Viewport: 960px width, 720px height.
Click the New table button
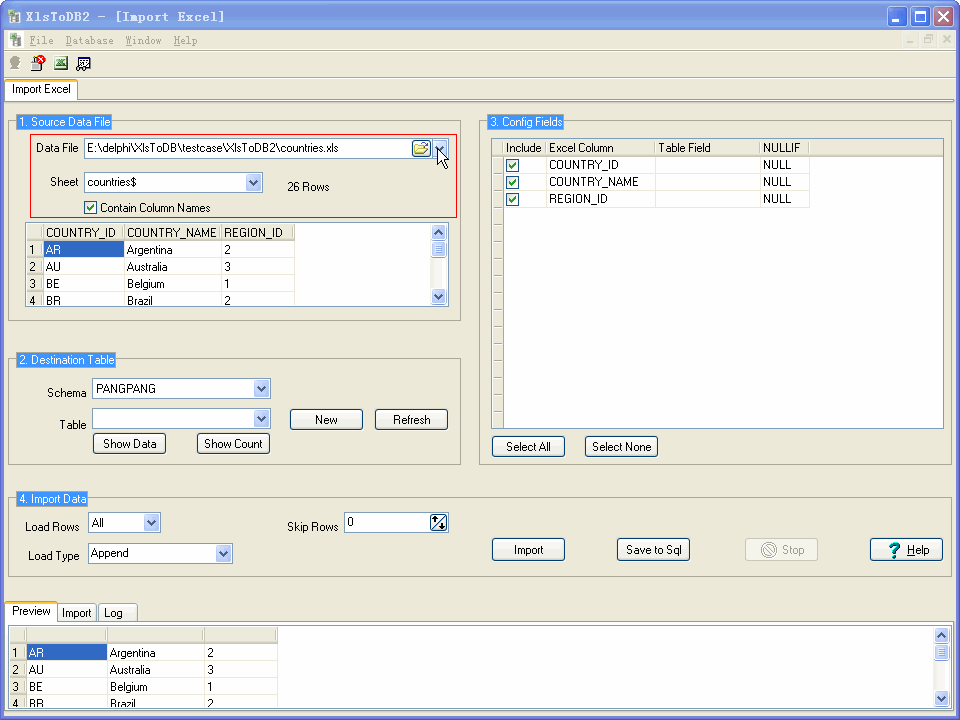coord(326,420)
